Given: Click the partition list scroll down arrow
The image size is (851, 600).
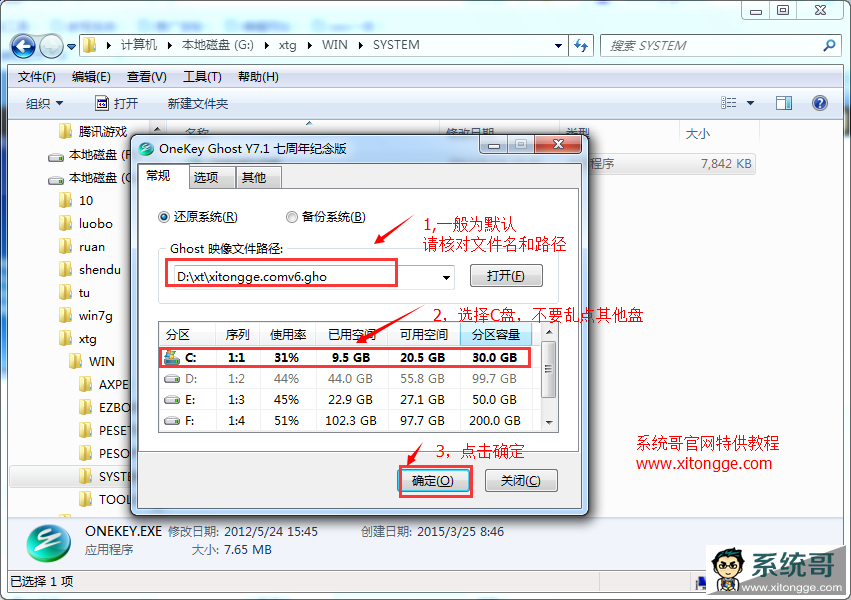Looking at the screenshot, I should [549, 423].
